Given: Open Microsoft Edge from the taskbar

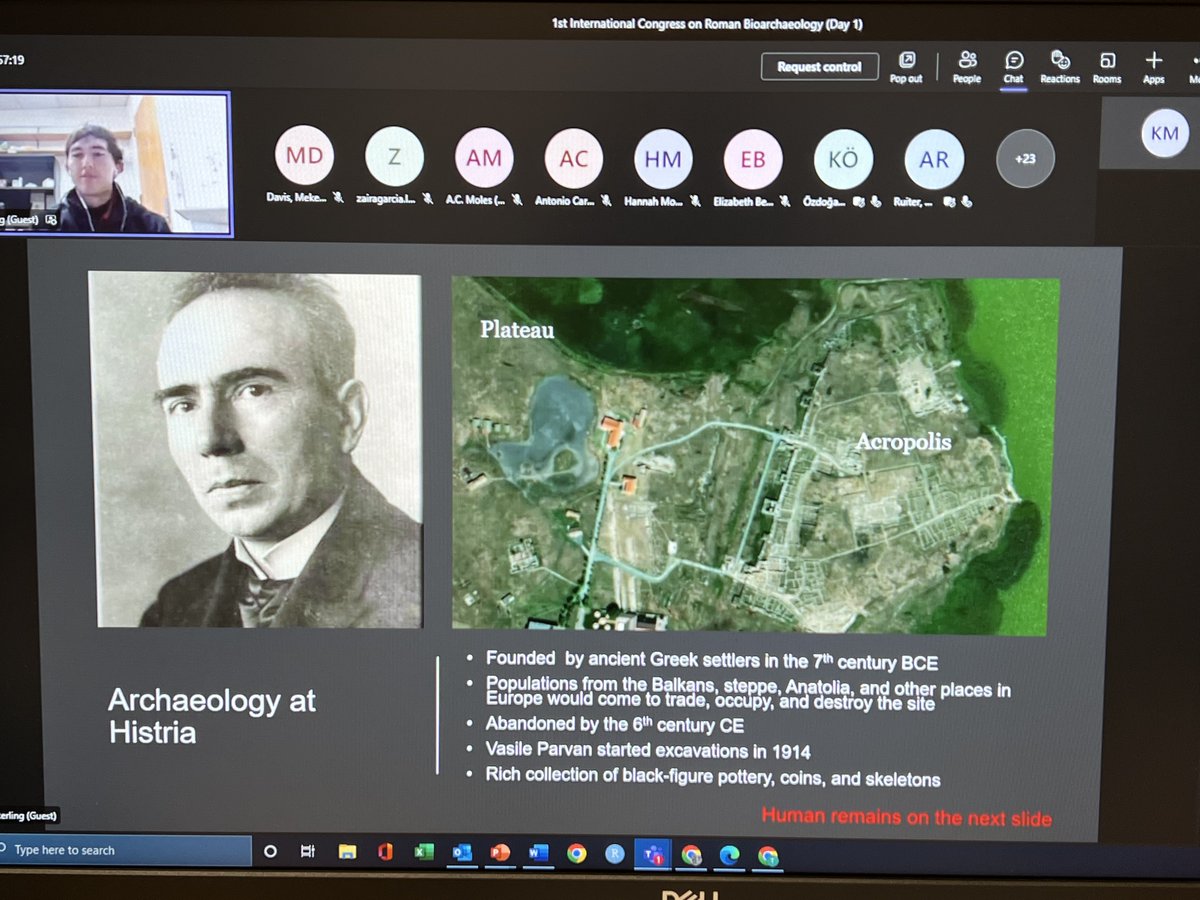Looking at the screenshot, I should tap(729, 855).
